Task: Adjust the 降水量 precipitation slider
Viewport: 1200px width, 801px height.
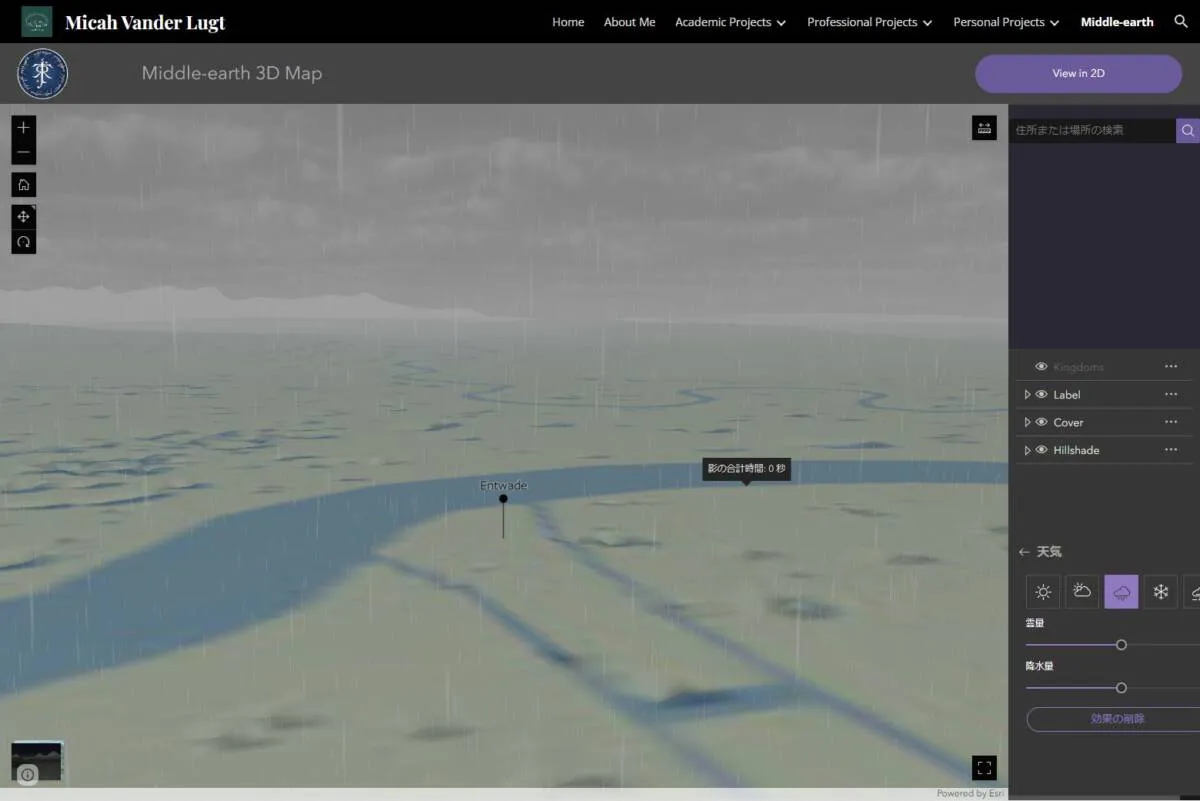Action: click(1121, 688)
